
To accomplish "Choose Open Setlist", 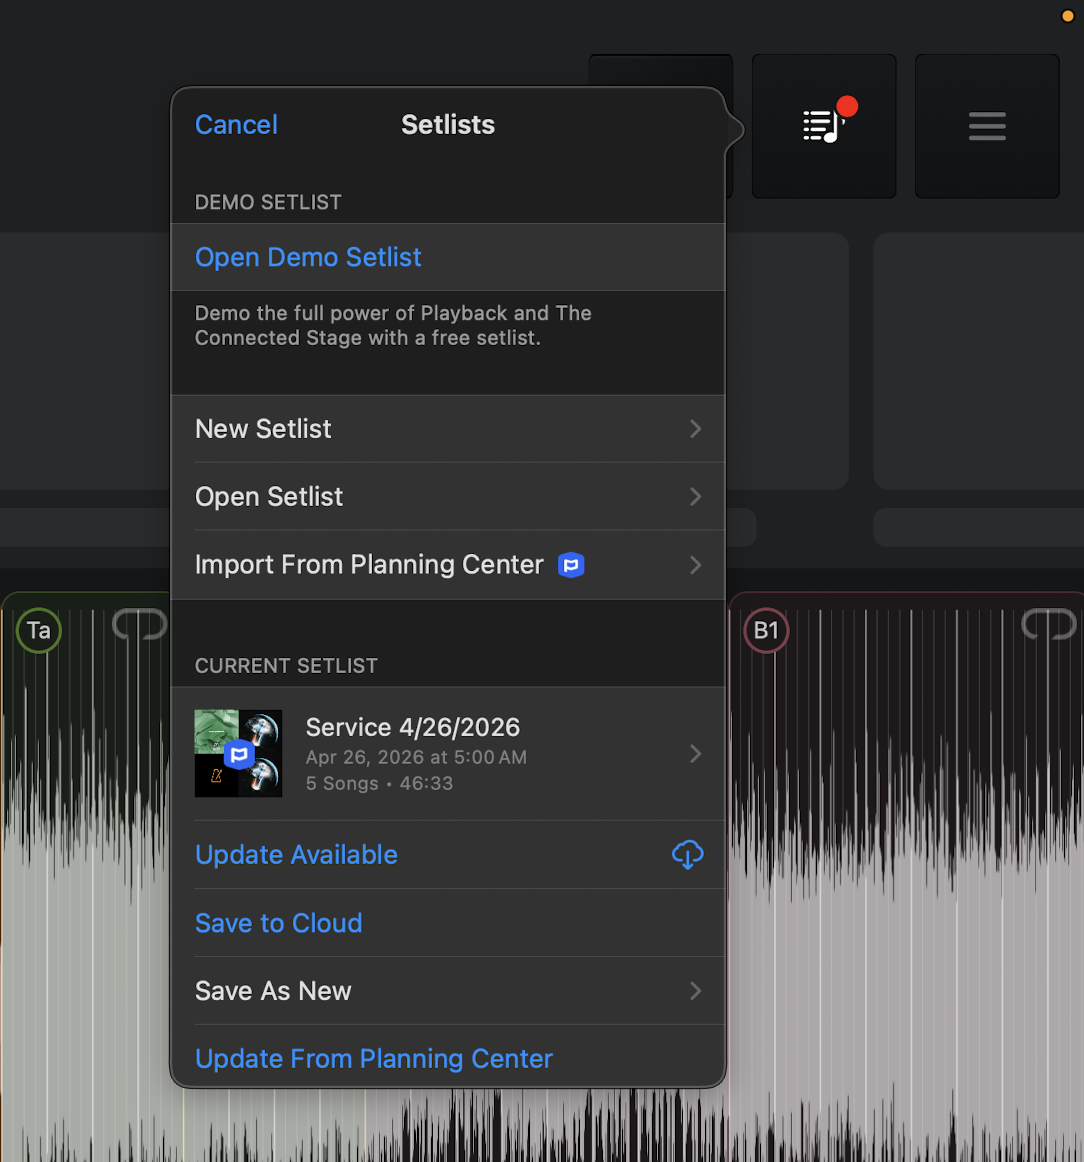I will pos(448,497).
